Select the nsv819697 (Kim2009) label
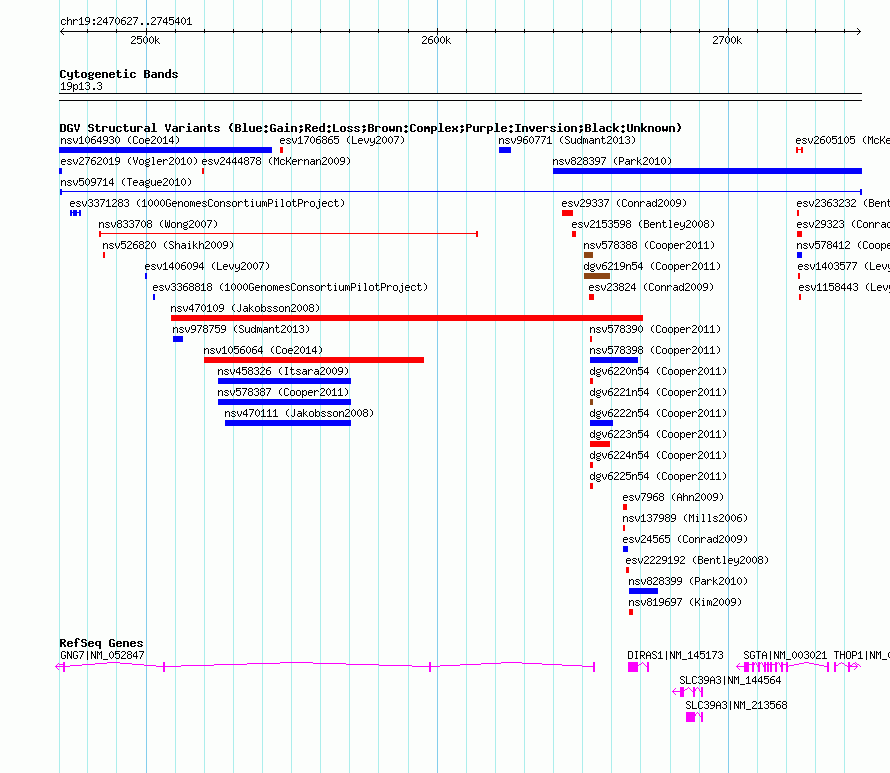This screenshot has width=890, height=773. [685, 602]
